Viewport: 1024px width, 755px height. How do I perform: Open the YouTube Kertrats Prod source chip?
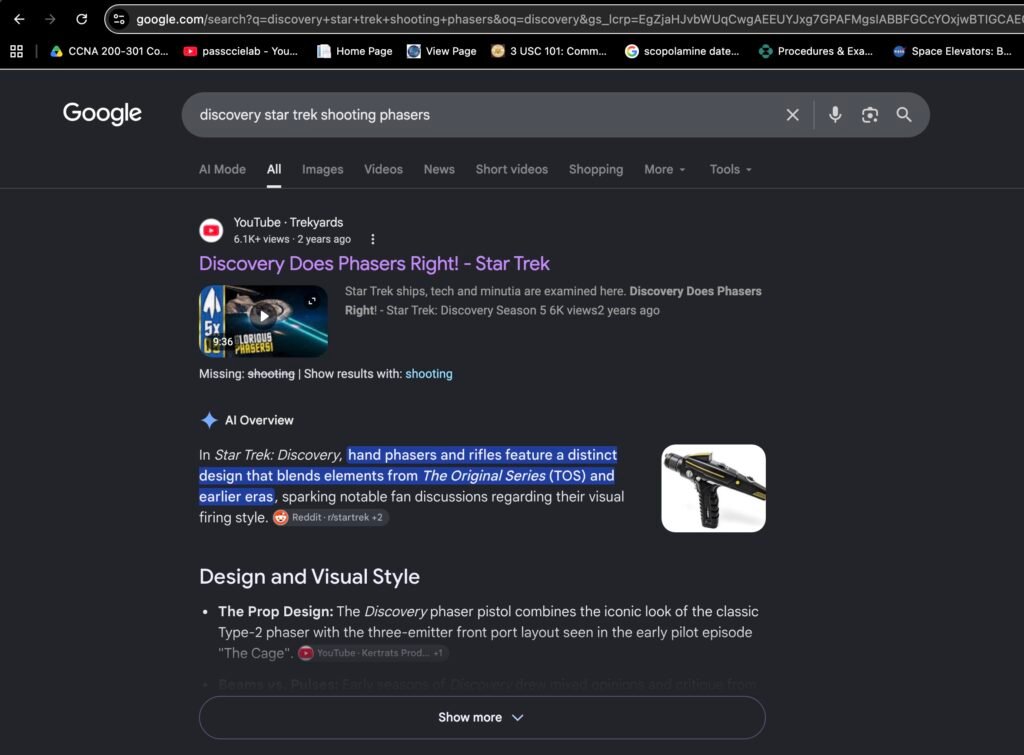click(372, 652)
